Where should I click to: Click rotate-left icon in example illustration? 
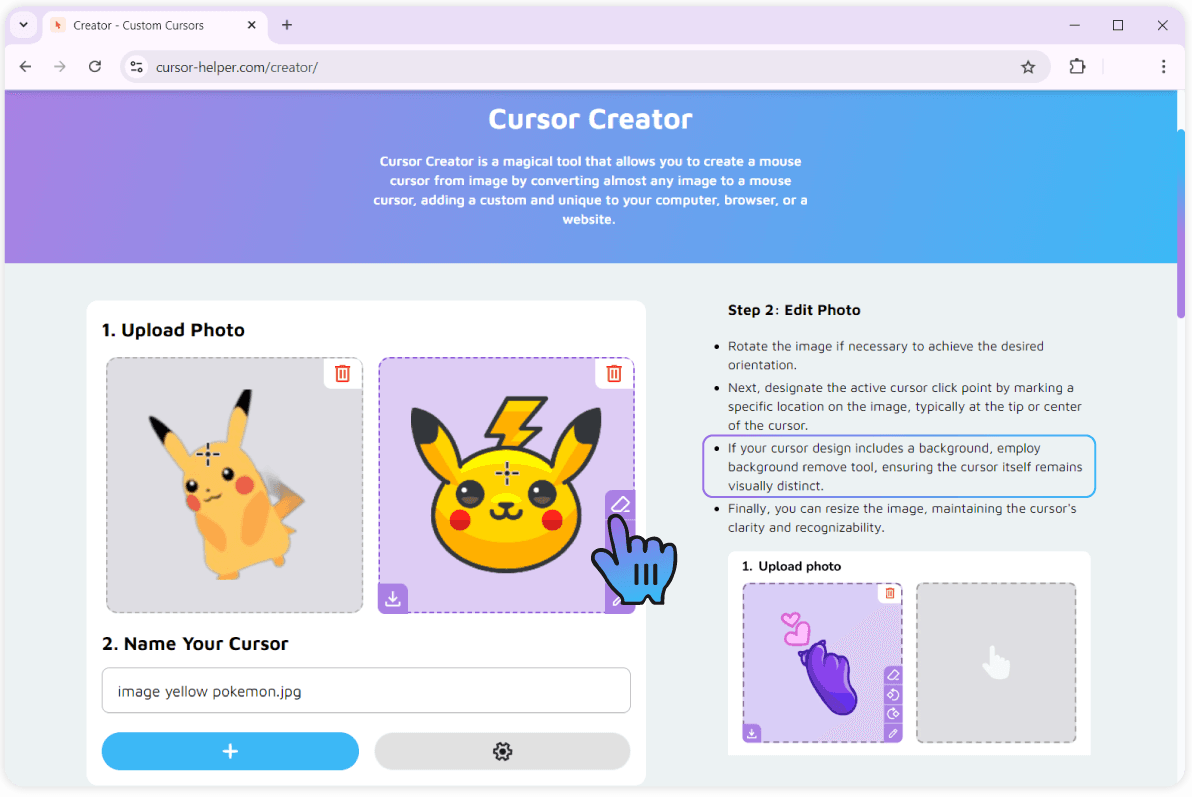tap(893, 694)
